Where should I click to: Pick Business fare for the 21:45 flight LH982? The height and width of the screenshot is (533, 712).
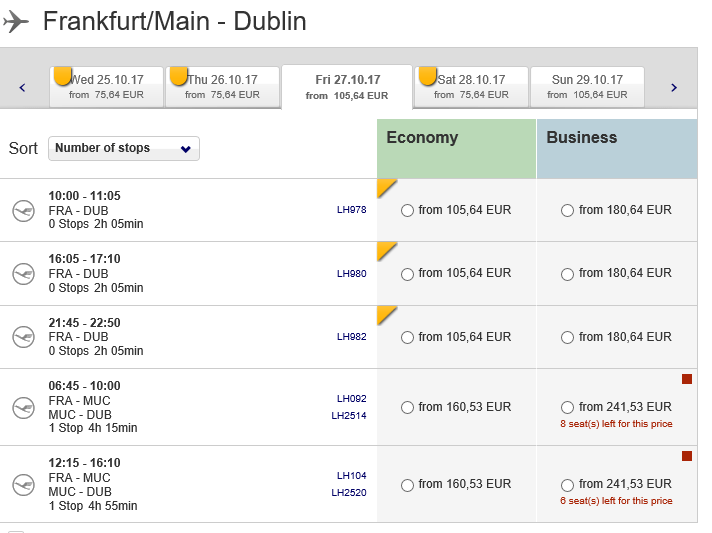tap(567, 337)
